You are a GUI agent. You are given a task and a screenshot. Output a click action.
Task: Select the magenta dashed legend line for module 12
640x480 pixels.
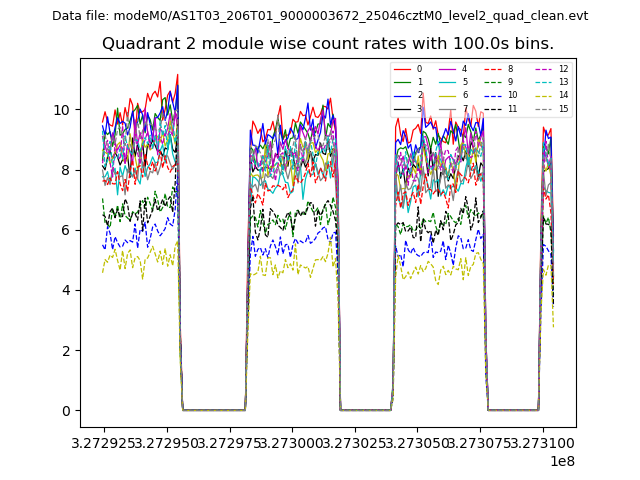click(543, 69)
